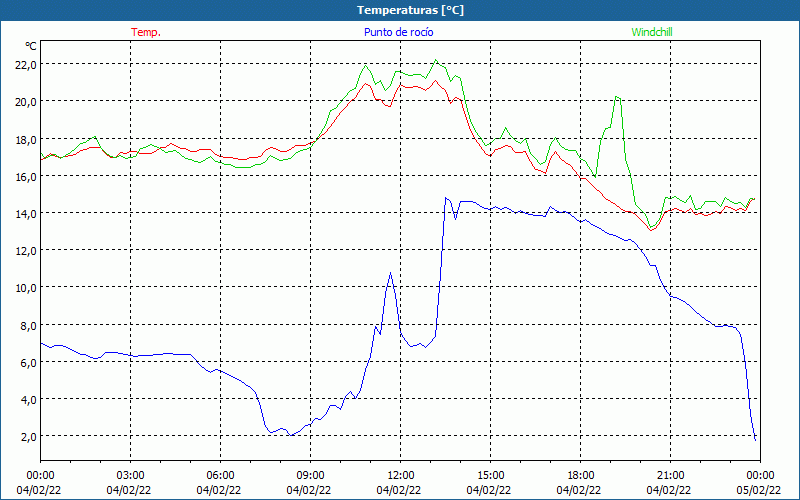Click the 16,0 y-axis value

click(26, 177)
